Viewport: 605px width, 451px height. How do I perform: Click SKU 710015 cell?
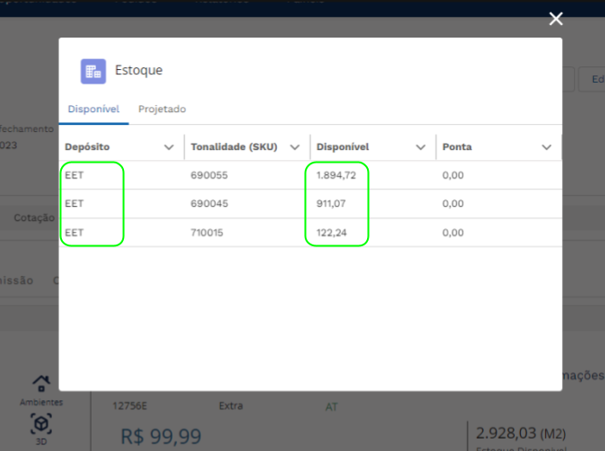[x=209, y=232]
